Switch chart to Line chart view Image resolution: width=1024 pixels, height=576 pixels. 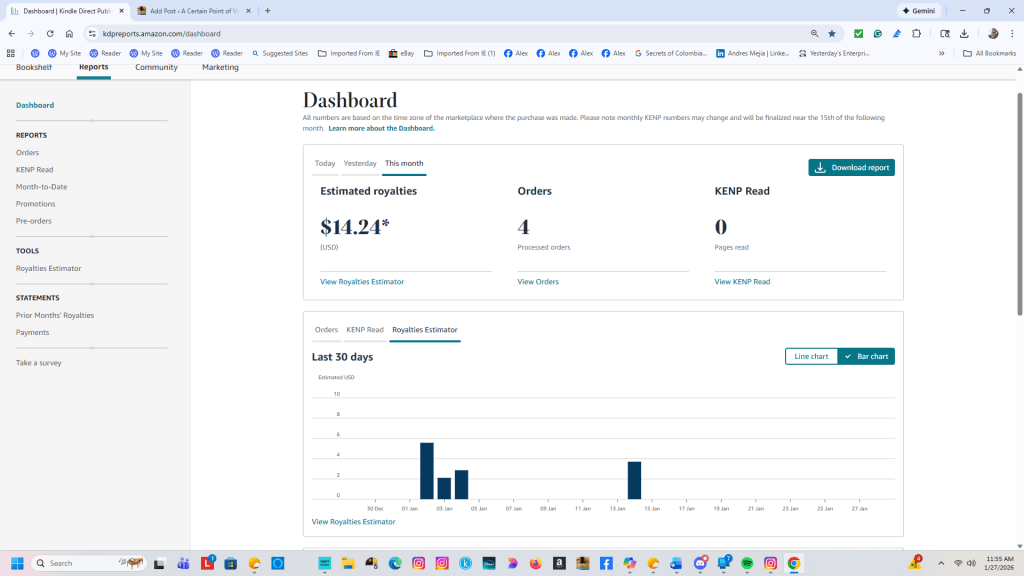pos(811,356)
